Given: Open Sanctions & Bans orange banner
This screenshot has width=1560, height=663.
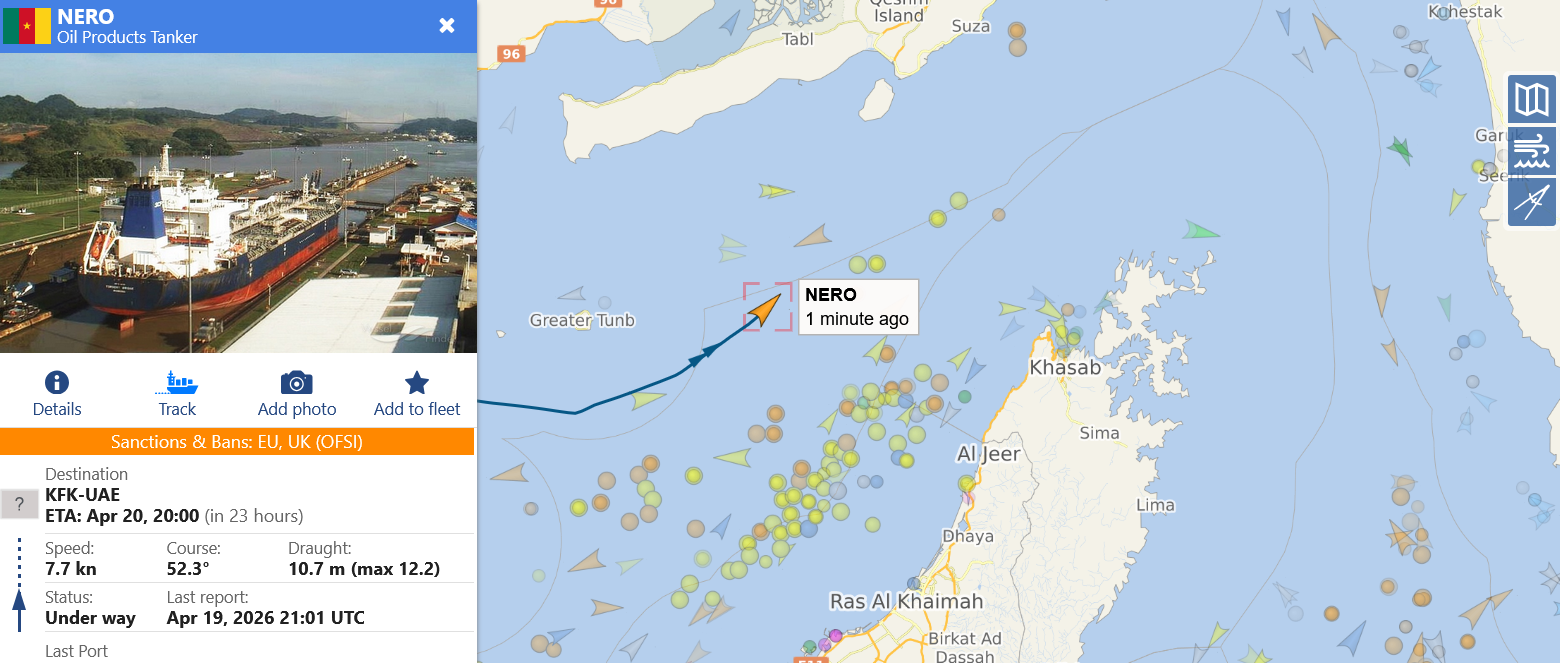Looking at the screenshot, I should 237,441.
